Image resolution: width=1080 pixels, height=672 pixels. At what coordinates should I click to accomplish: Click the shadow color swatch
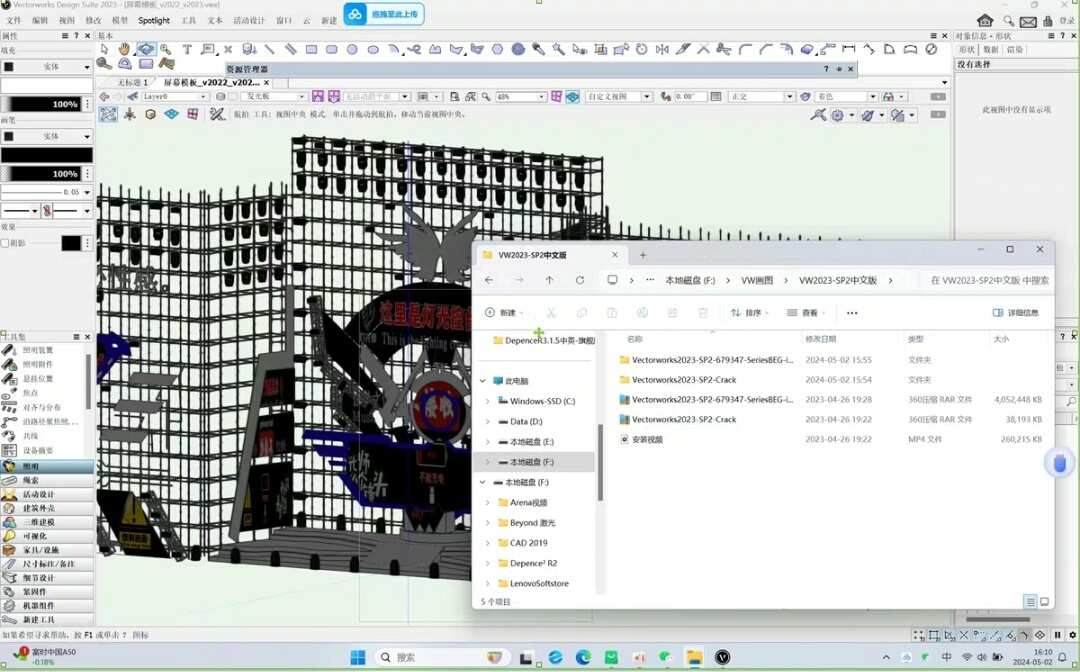(71, 243)
